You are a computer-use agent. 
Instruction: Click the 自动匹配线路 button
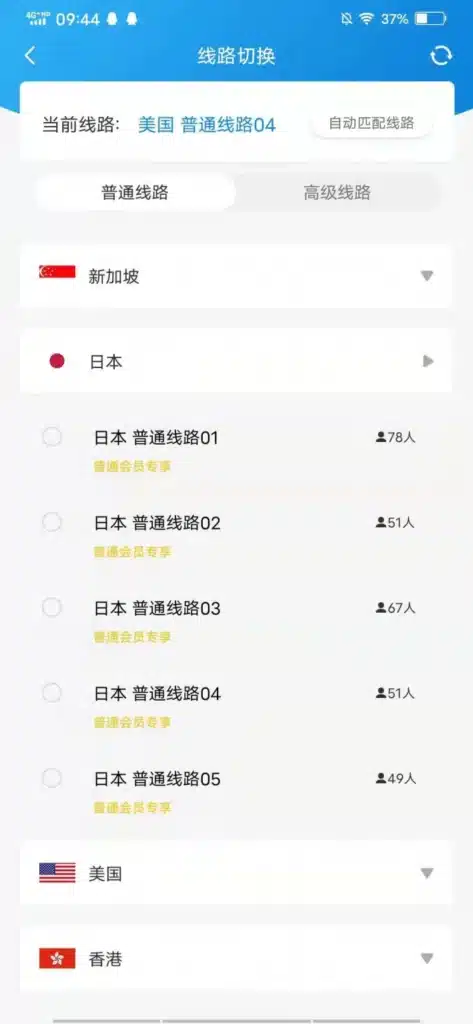click(x=371, y=123)
